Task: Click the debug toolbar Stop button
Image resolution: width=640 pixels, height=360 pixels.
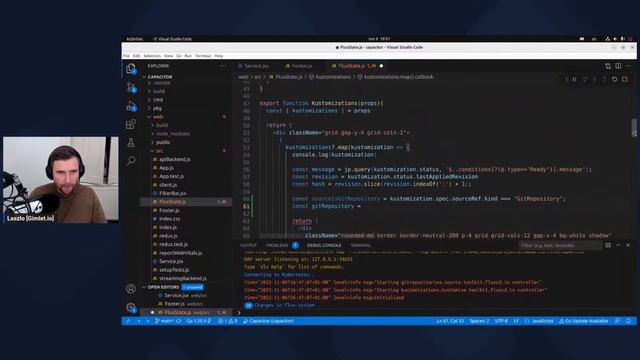Action: pyautogui.click(x=625, y=79)
